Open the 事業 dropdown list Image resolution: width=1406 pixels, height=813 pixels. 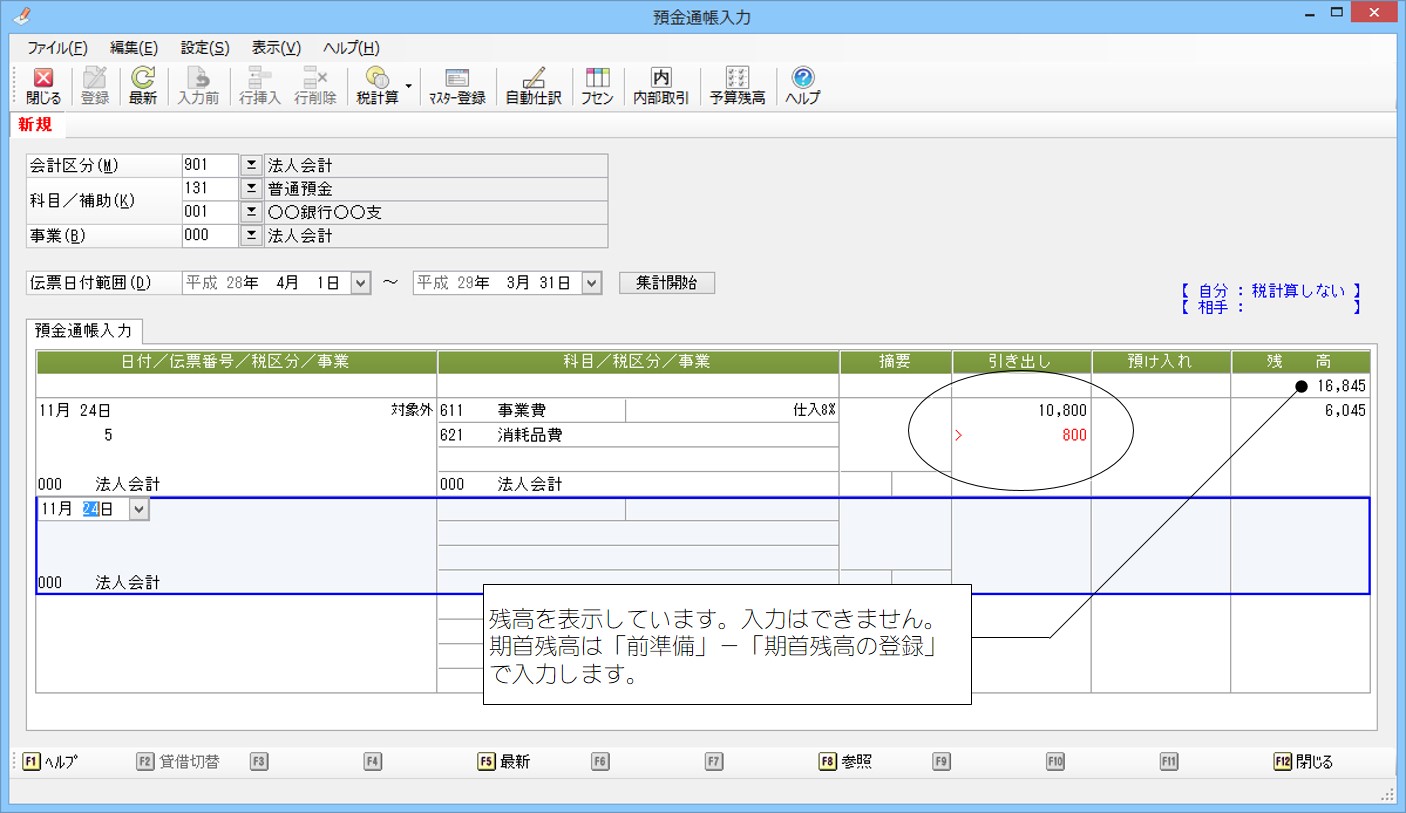(x=250, y=236)
